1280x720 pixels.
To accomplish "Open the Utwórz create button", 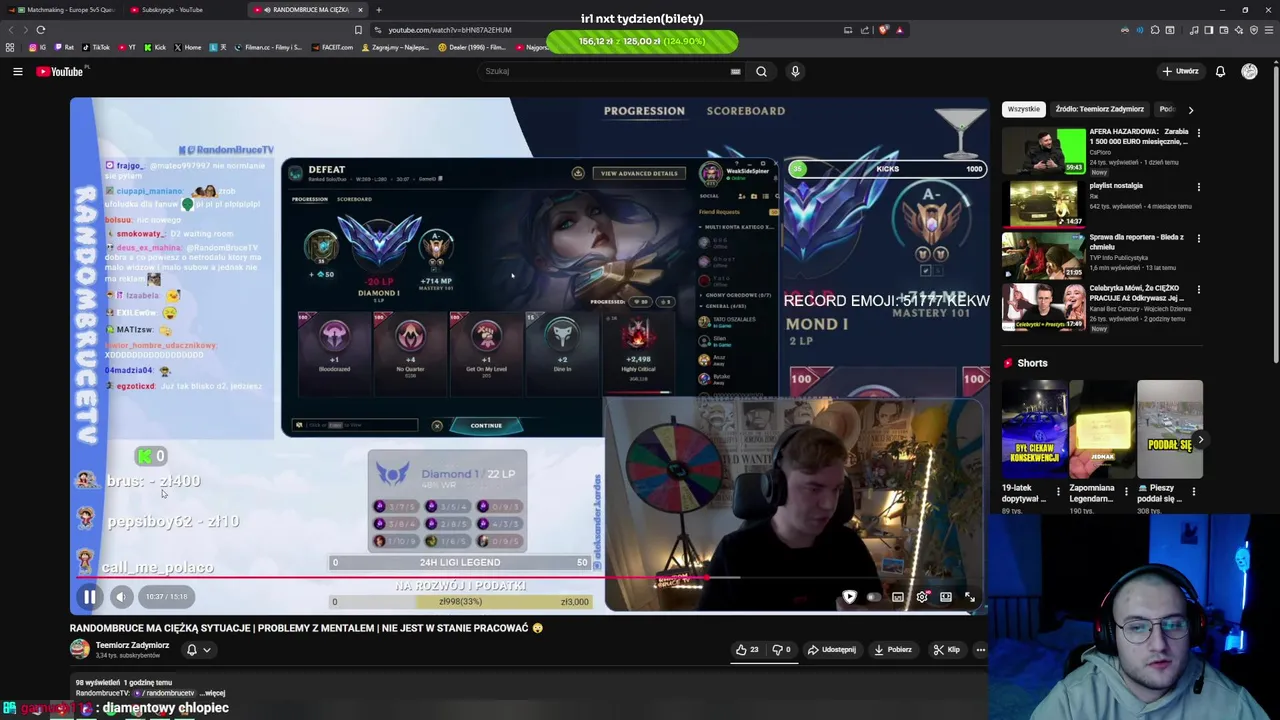I will tap(1180, 71).
